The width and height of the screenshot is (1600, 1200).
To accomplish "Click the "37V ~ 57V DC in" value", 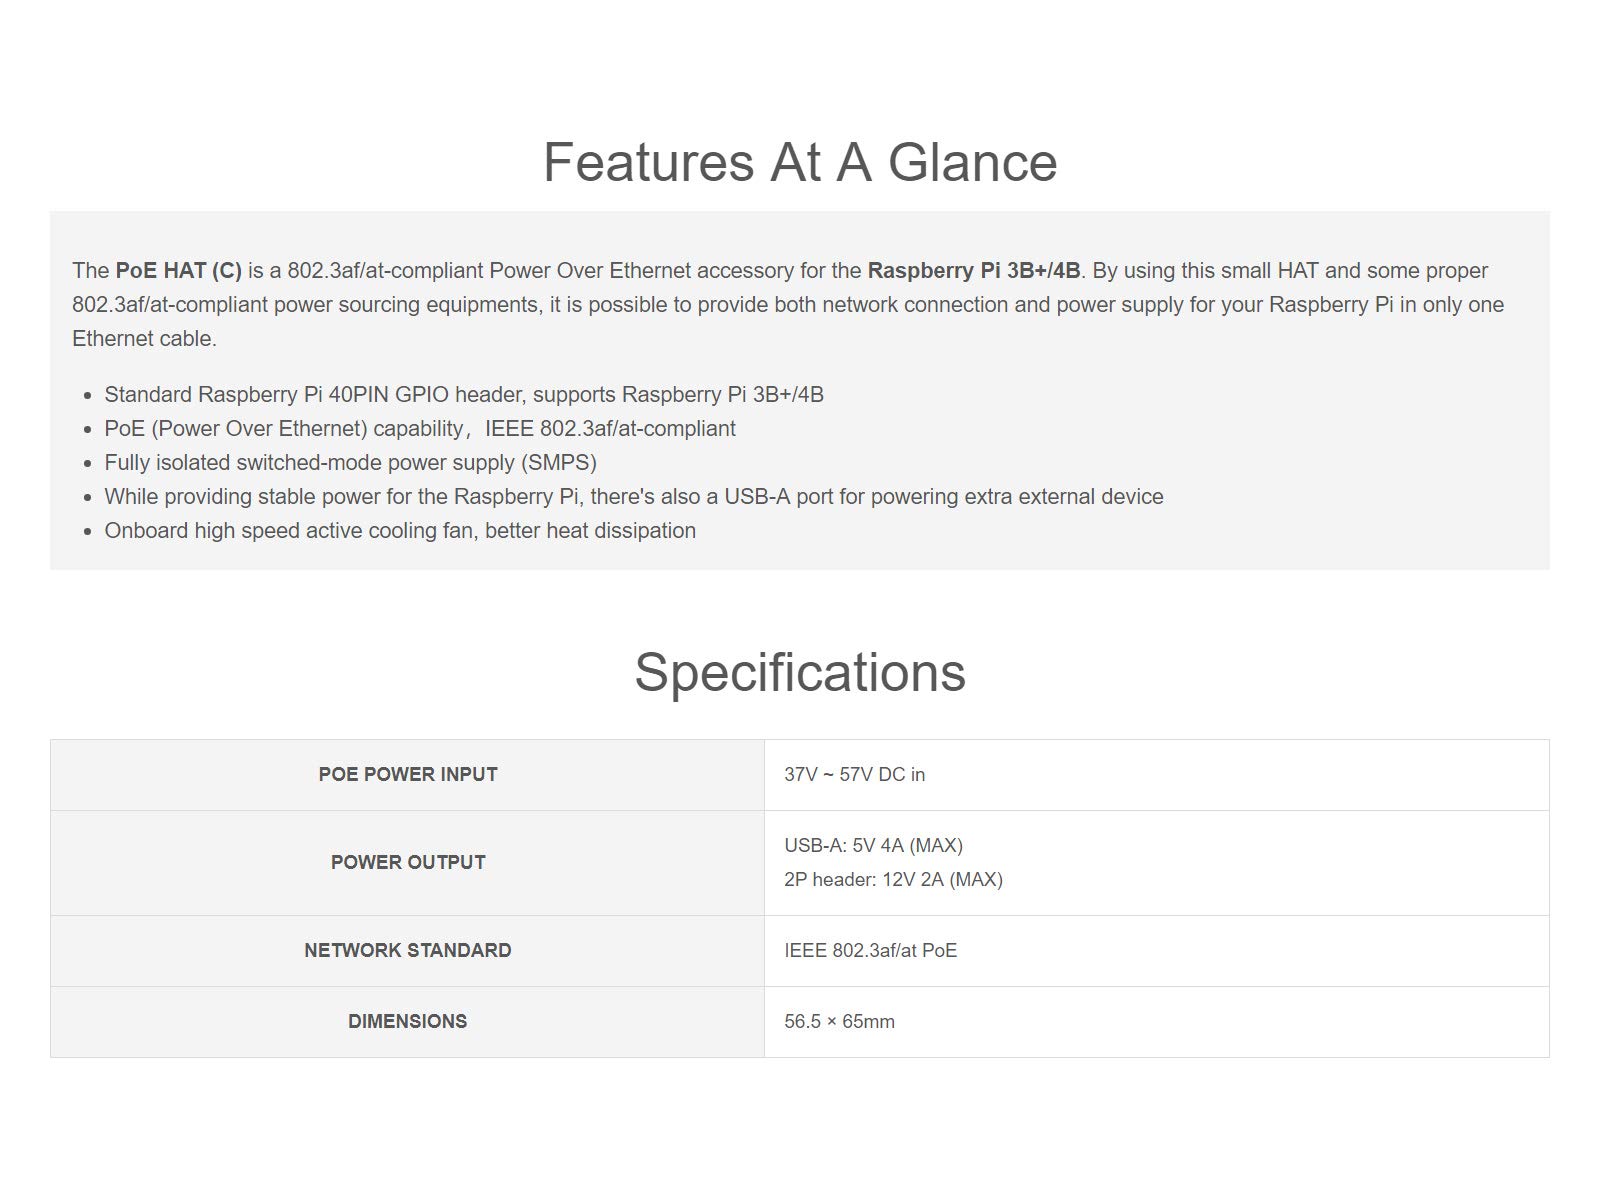I will pyautogui.click(x=854, y=775).
